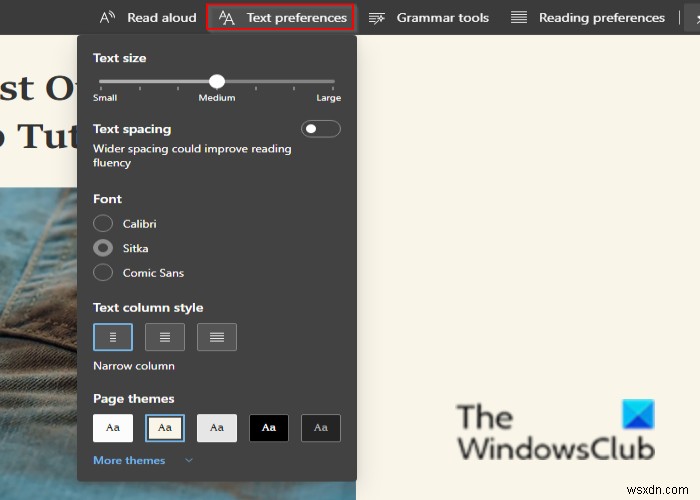Open Grammar tools menu label
The image size is (700, 500).
pos(442,17)
